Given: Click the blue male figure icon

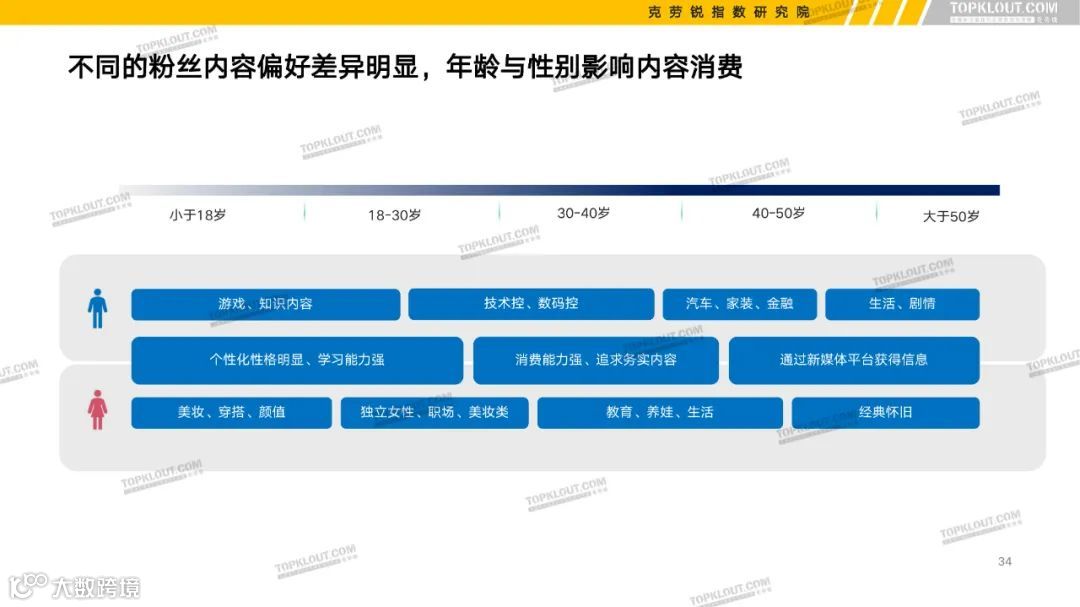Looking at the screenshot, I should pos(97,308).
